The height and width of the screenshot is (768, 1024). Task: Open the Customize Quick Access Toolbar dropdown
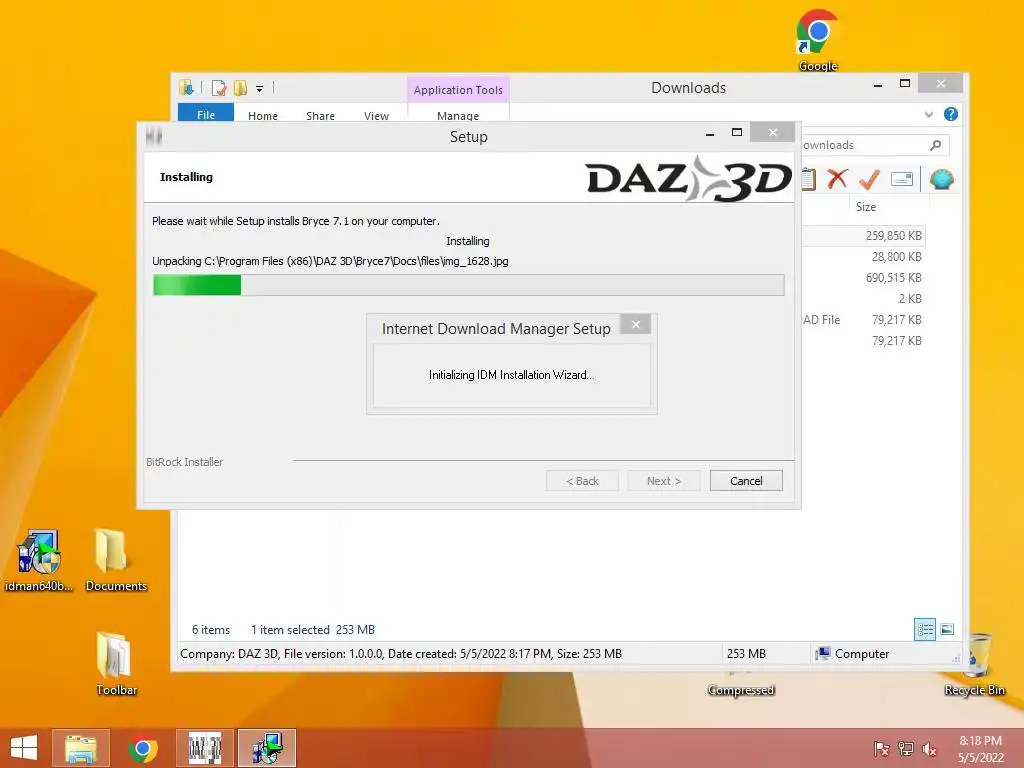tap(259, 88)
